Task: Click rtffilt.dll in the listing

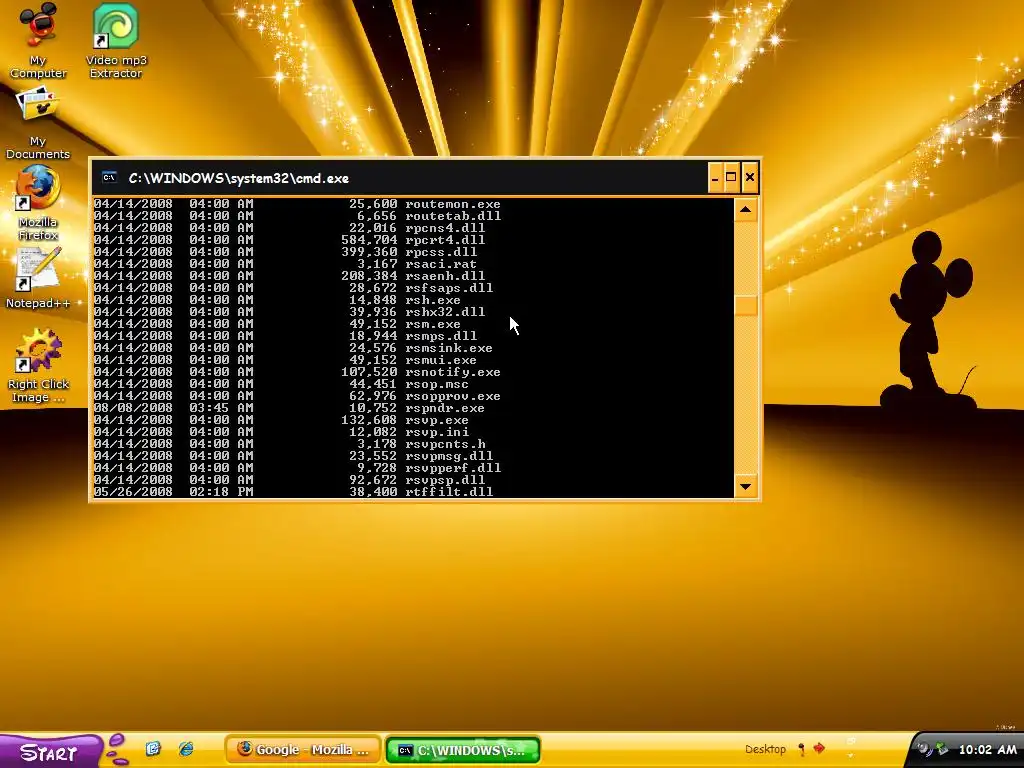Action: point(449,492)
